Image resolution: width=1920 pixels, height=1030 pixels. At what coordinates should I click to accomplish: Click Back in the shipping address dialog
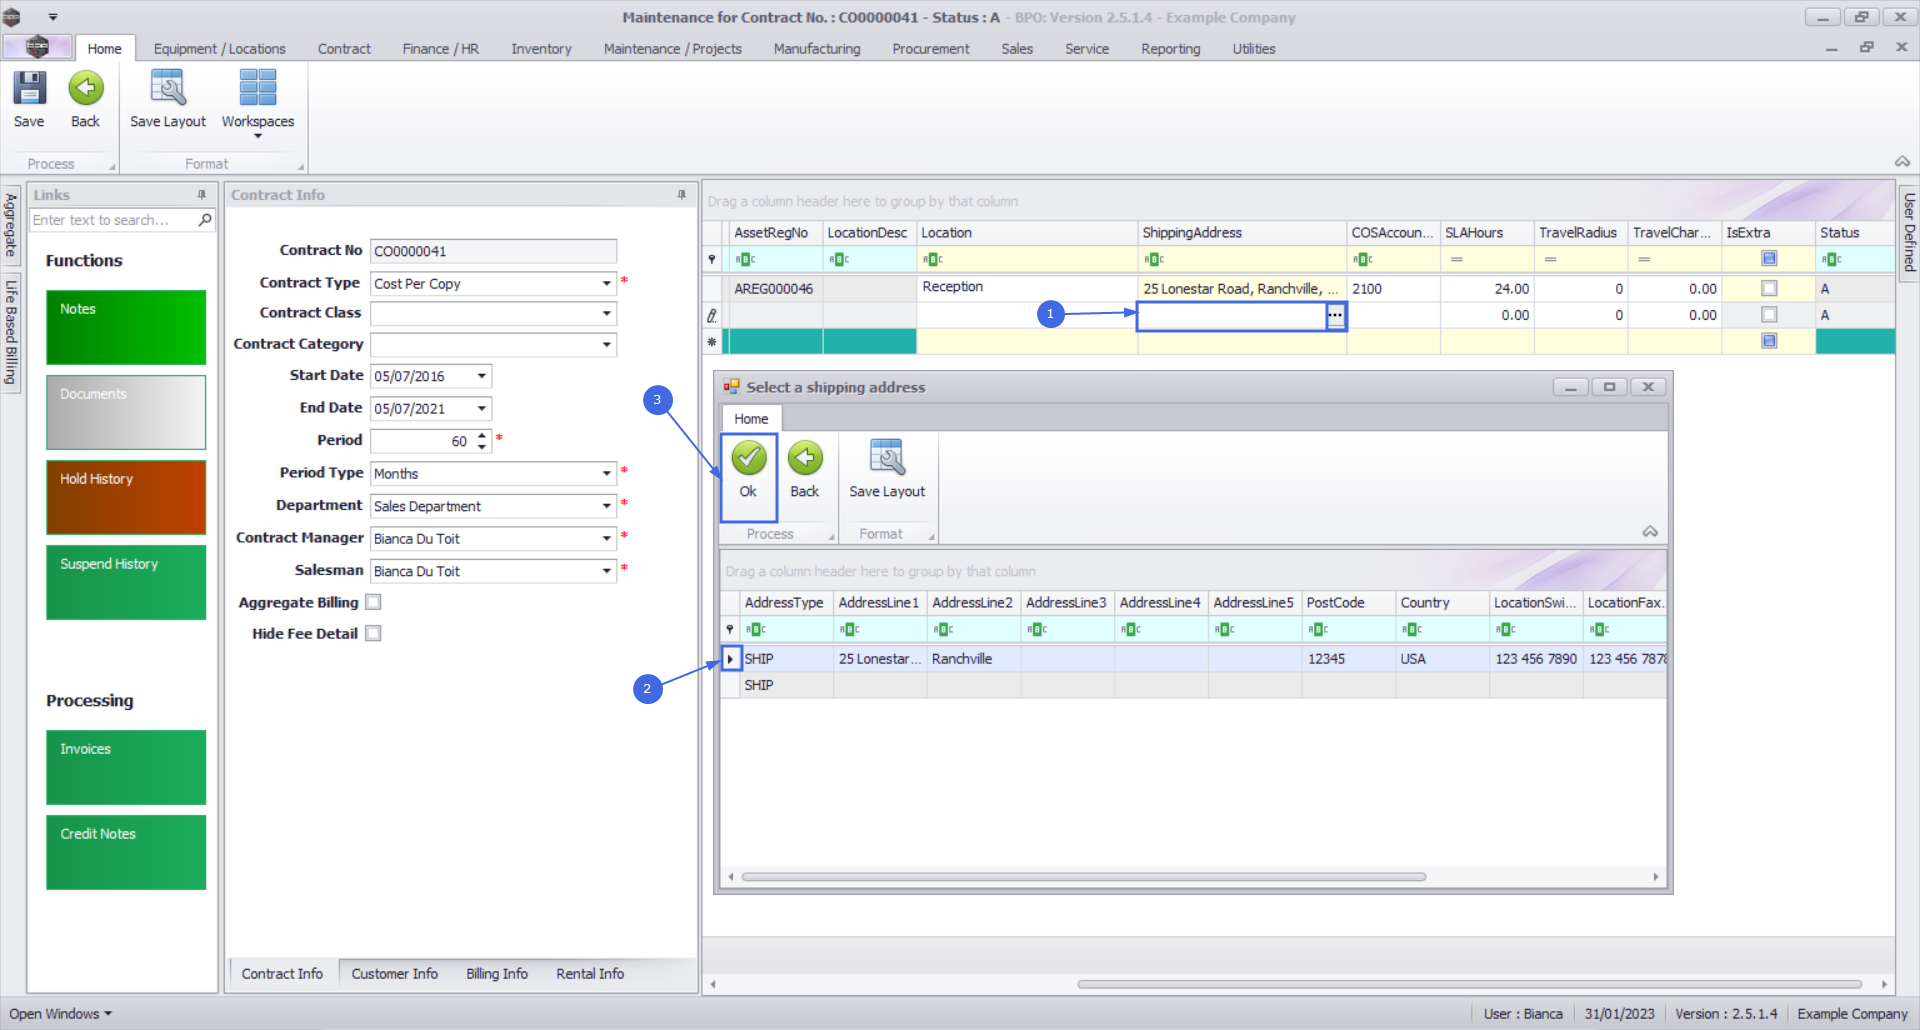[805, 470]
